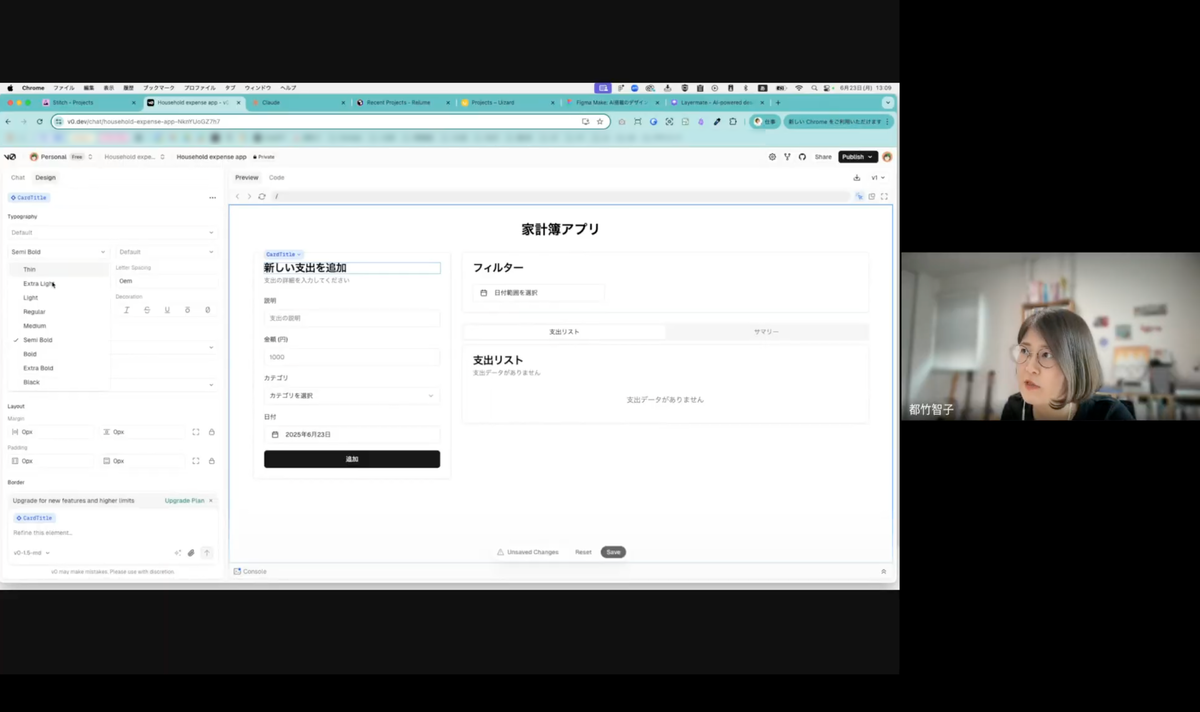The image size is (1200, 712).
Task: Toggle the element select cursor icon
Action: [859, 197]
